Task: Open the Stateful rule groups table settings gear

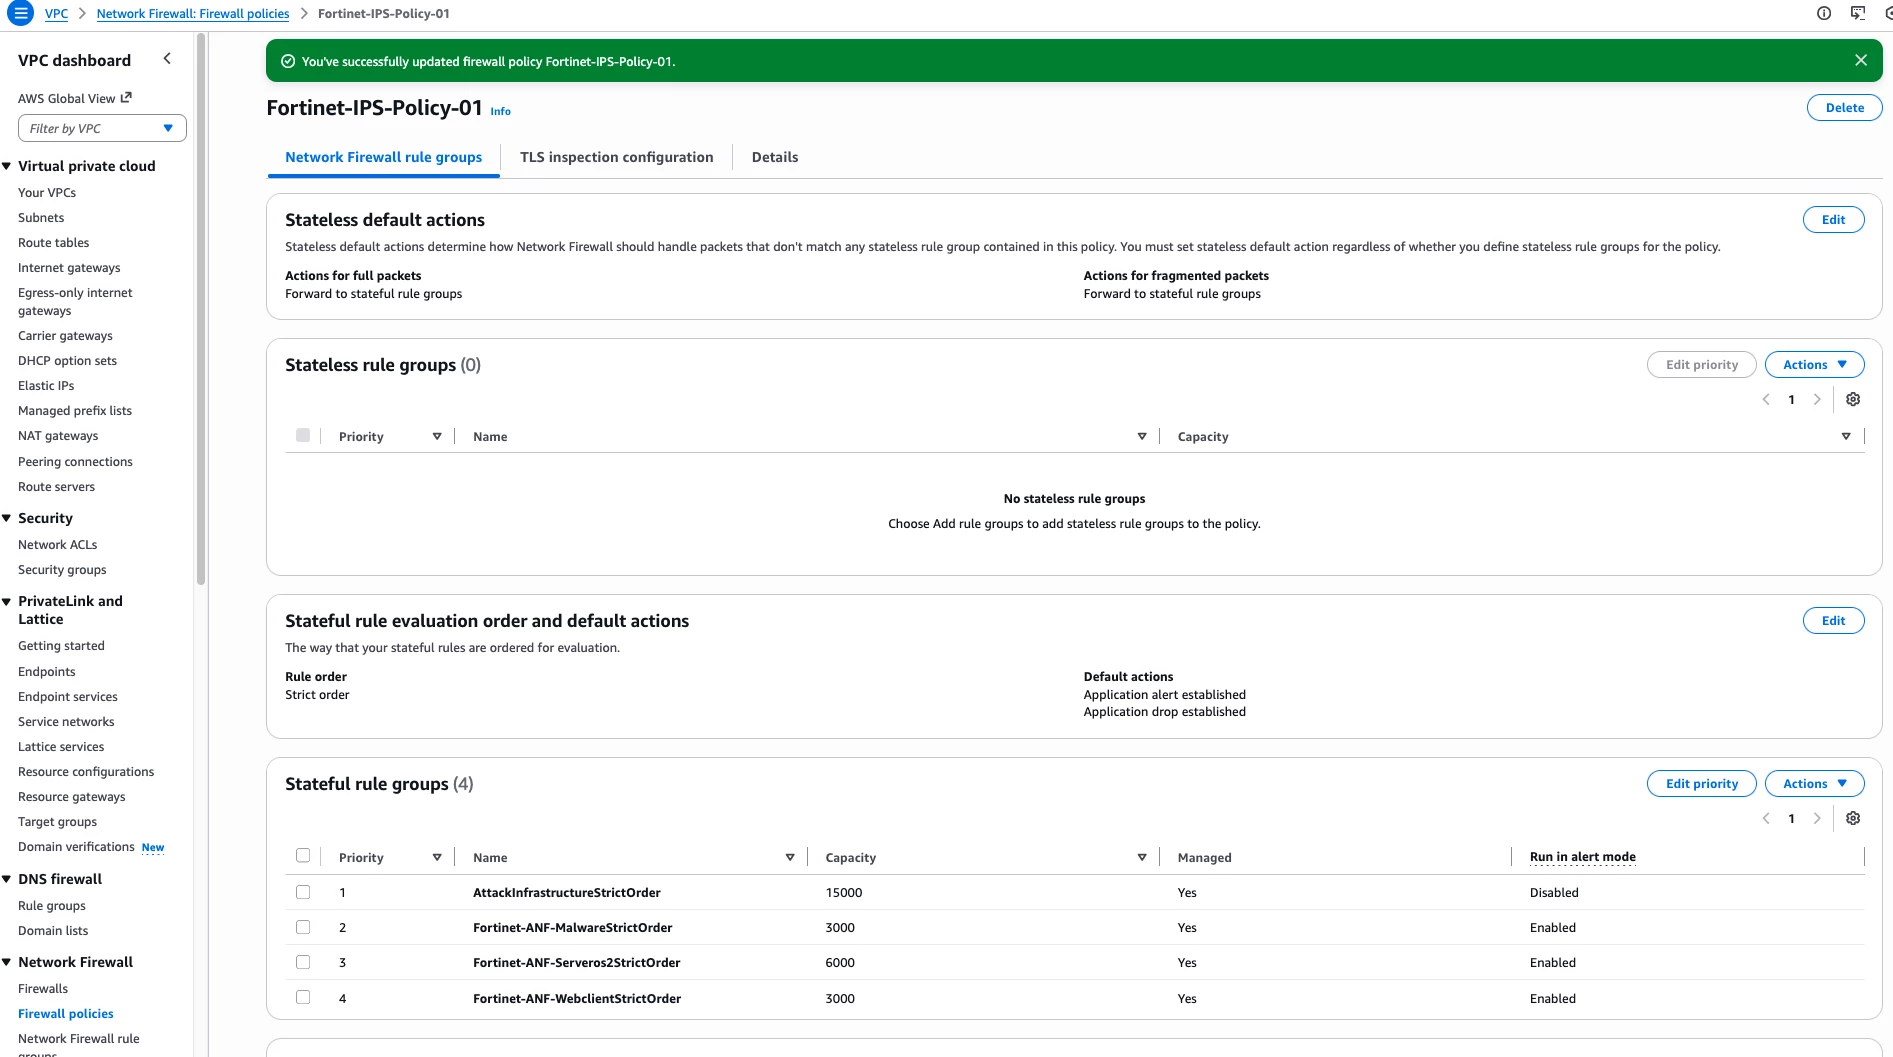Action: (1853, 819)
